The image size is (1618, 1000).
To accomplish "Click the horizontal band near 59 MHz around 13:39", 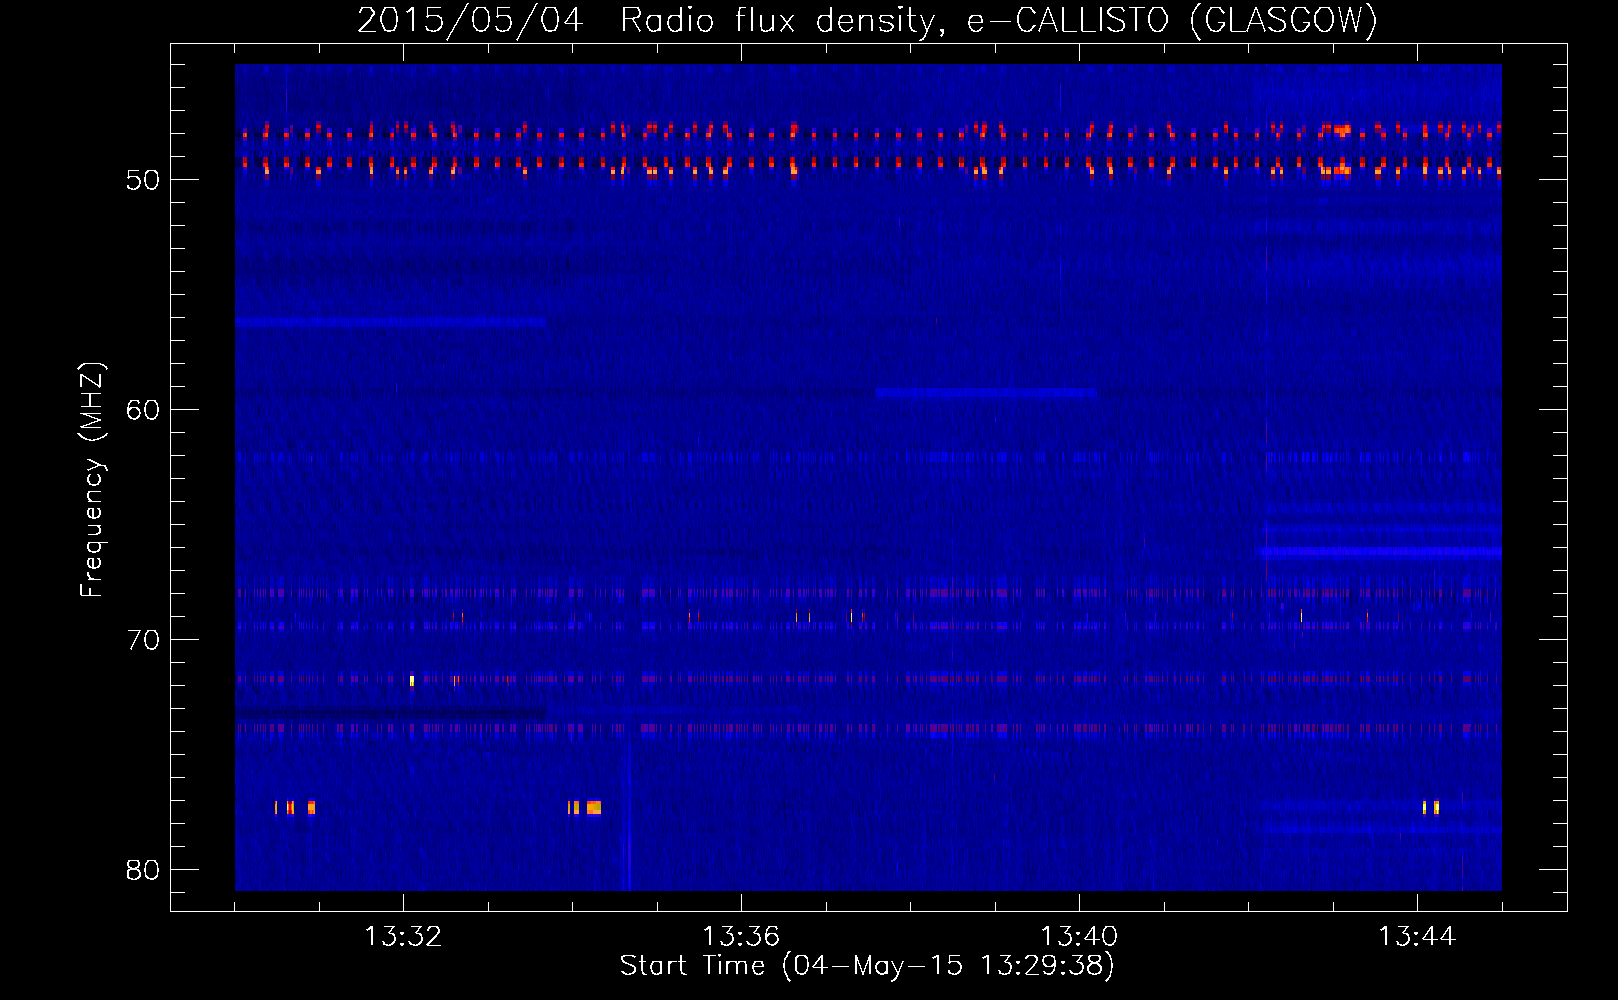I will click(986, 393).
